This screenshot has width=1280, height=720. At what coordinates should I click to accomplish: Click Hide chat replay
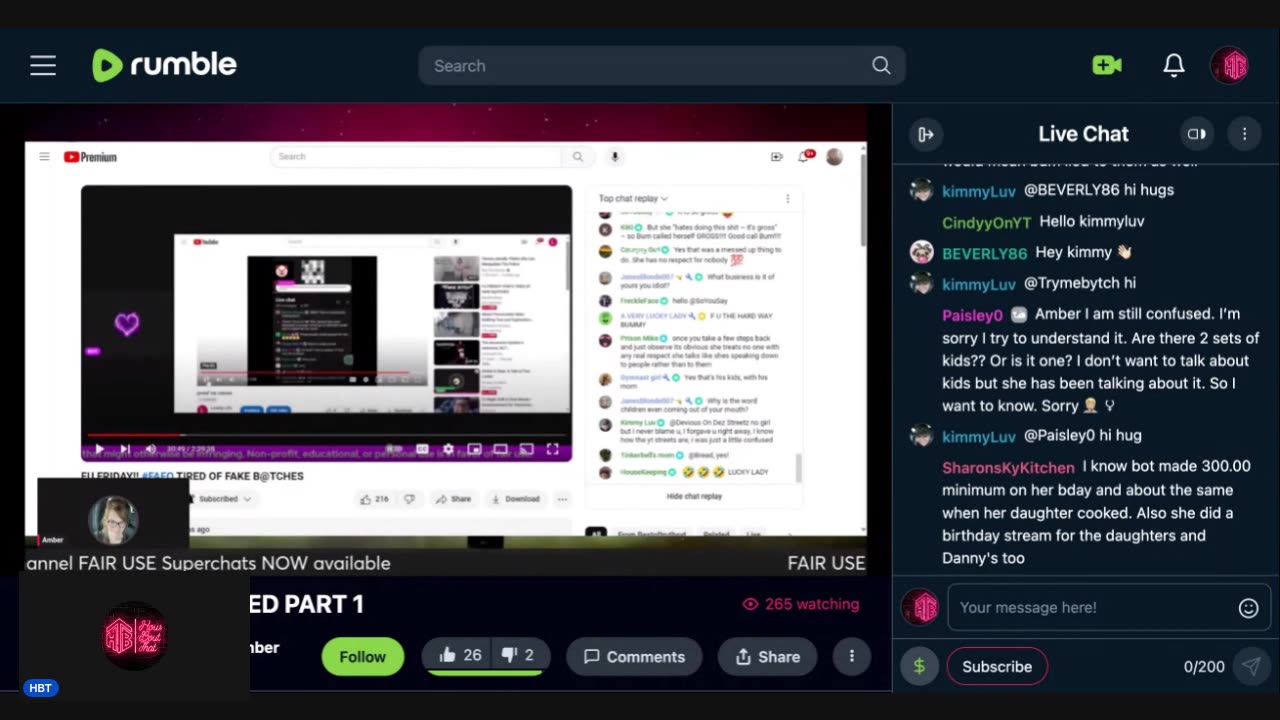pyautogui.click(x=694, y=496)
